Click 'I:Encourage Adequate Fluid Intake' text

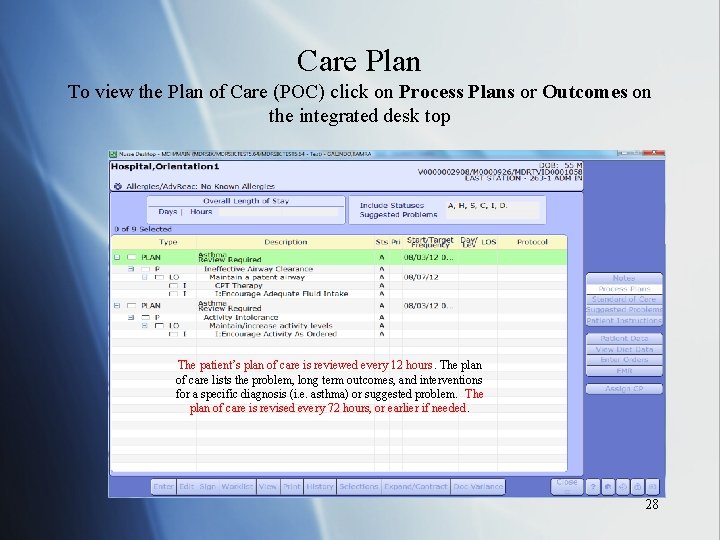[x=281, y=293]
